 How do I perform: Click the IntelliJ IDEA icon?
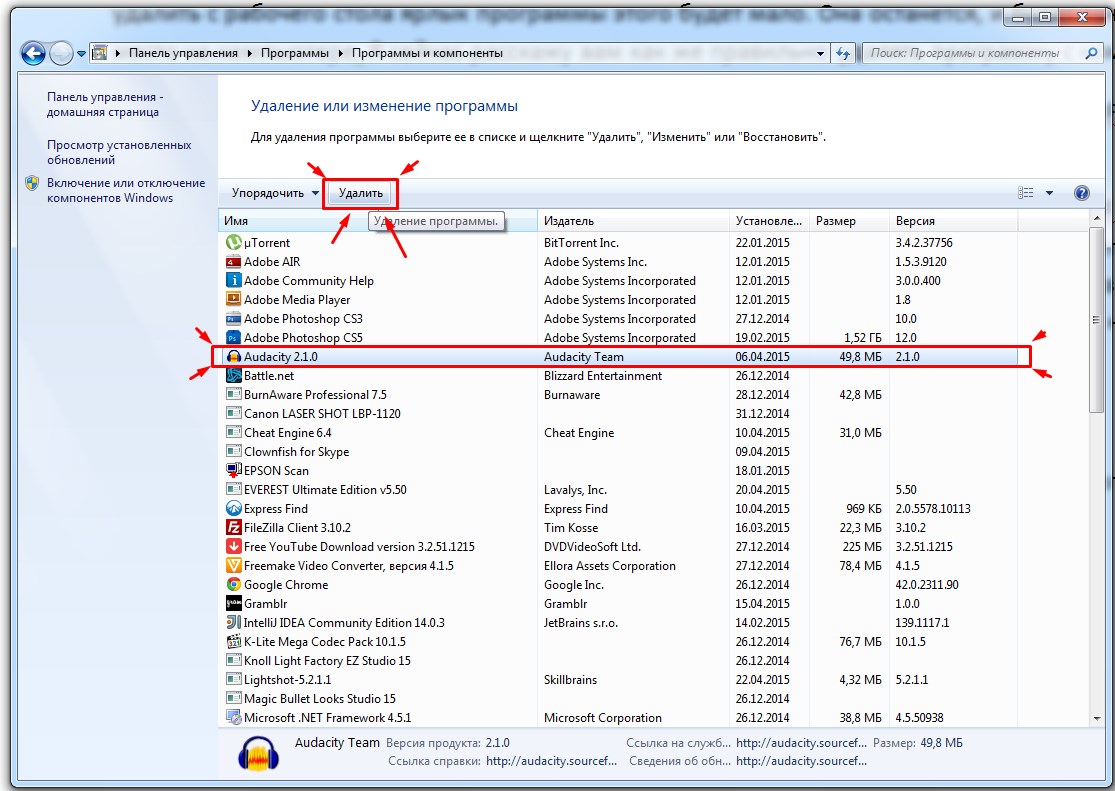pos(233,622)
